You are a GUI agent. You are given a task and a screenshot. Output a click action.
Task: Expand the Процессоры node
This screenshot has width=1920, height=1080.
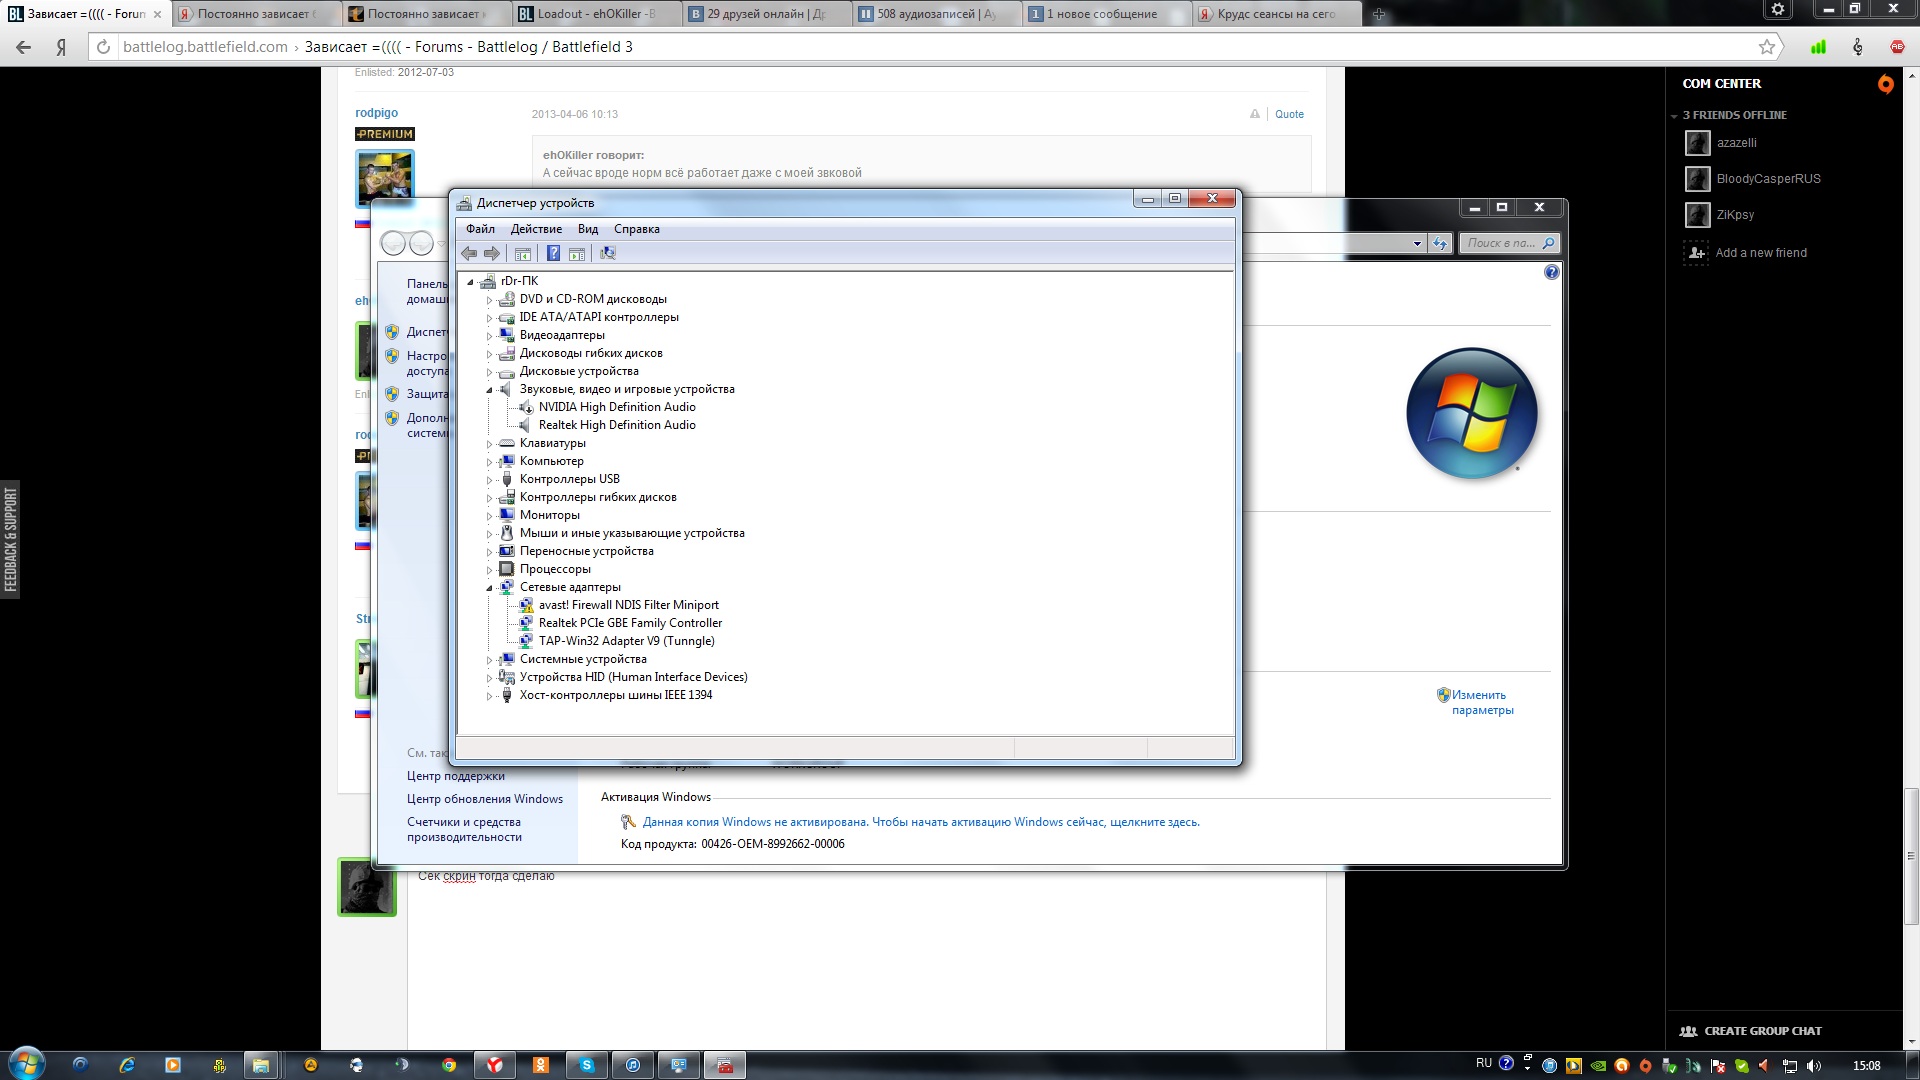(489, 570)
